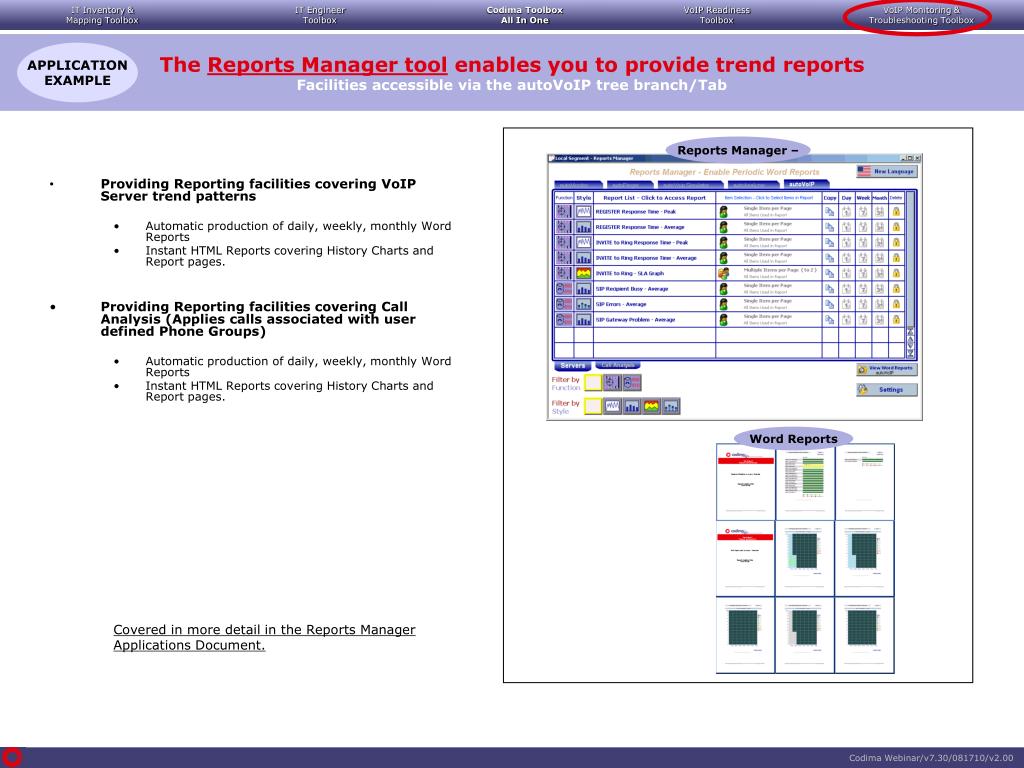The height and width of the screenshot is (768, 1024).
Task: Enable daily report for SIP Gateway Problem - Average
Action: [846, 320]
